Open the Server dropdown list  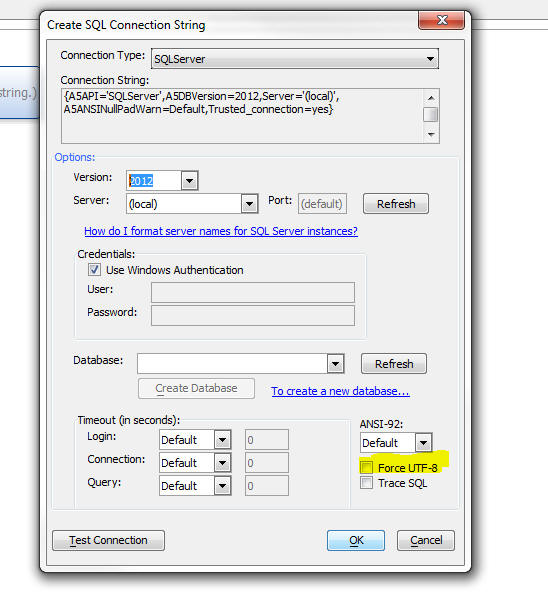[x=249, y=204]
